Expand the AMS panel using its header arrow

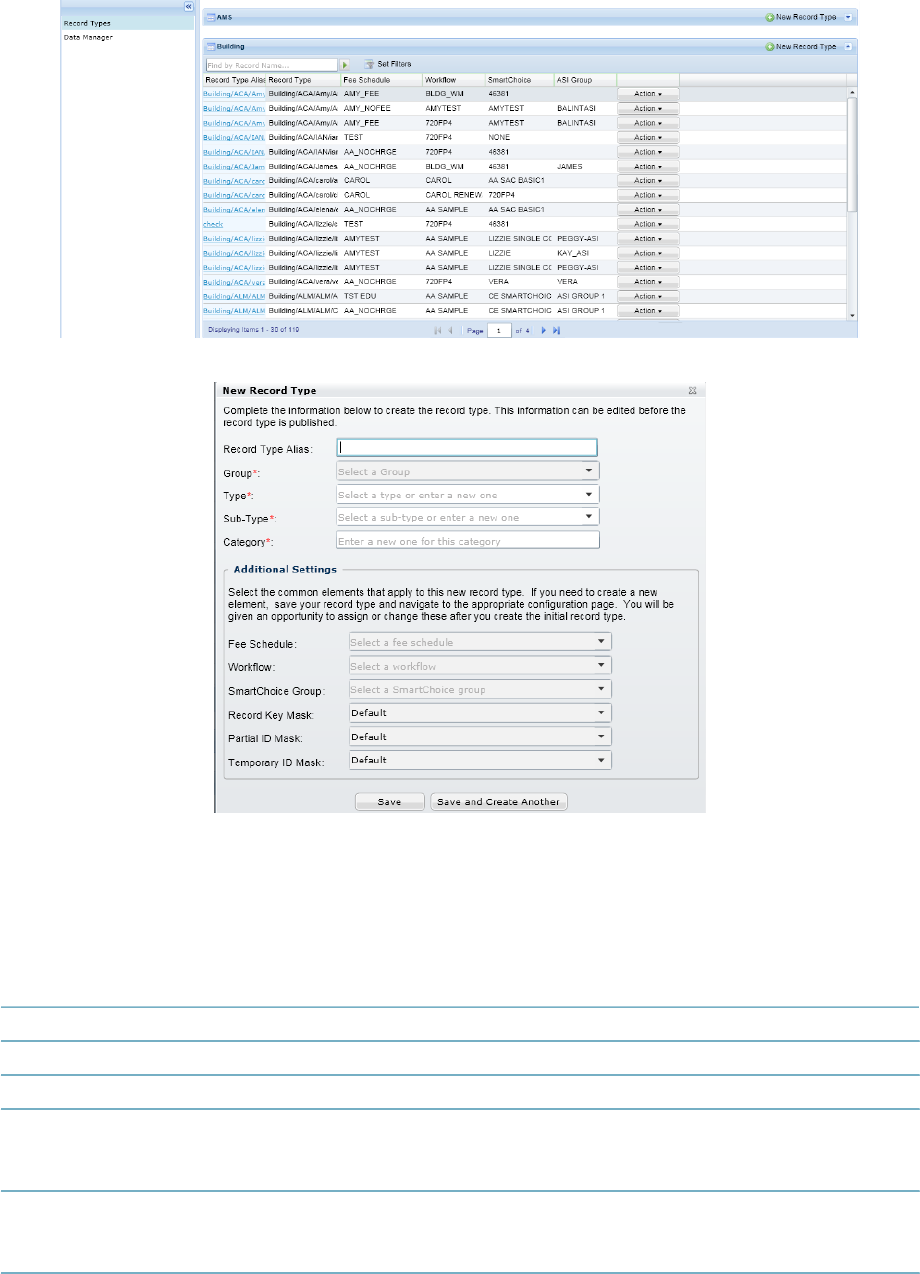click(848, 18)
